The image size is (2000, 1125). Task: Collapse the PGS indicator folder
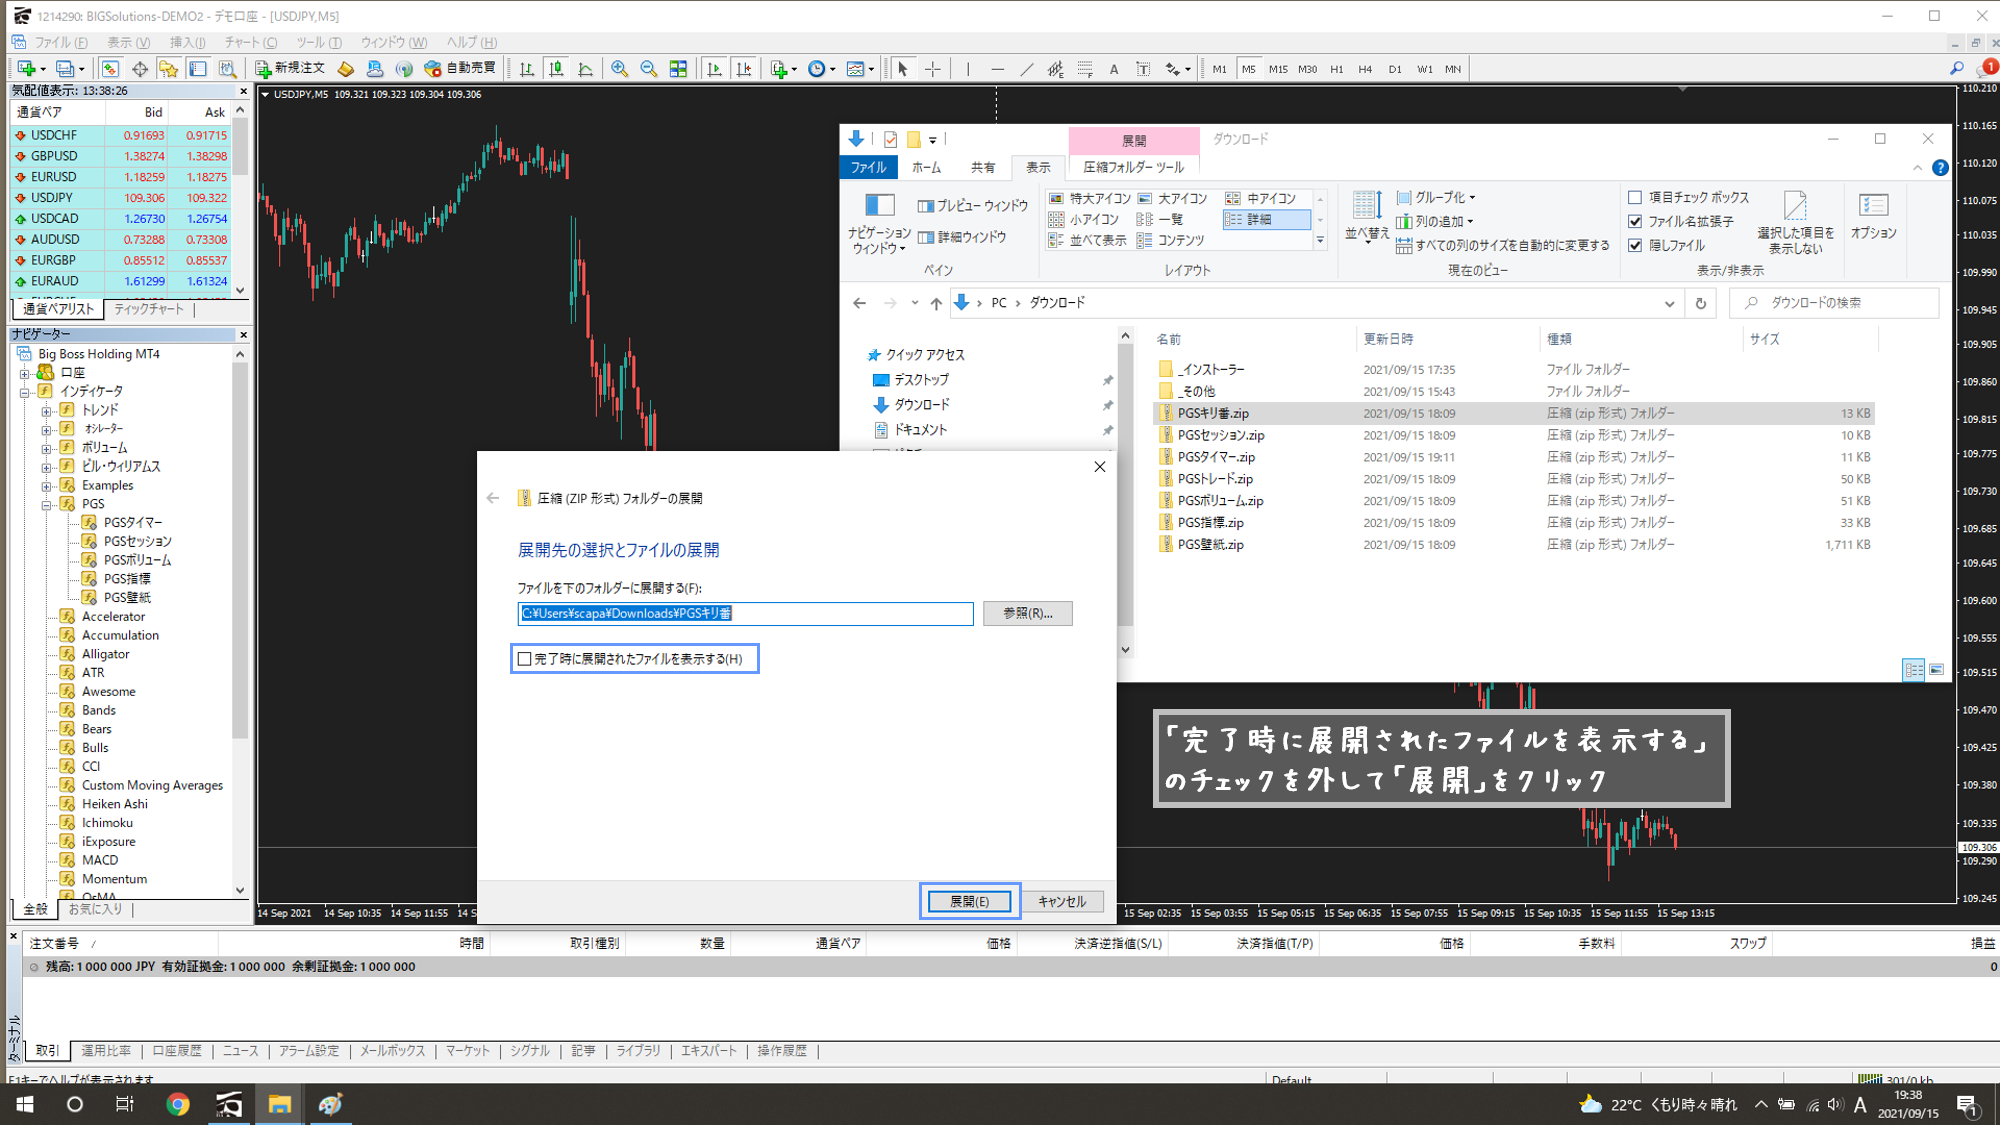[47, 504]
